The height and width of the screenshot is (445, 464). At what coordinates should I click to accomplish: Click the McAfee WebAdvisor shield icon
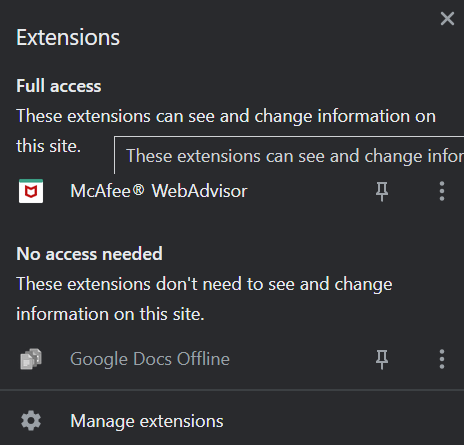(31, 191)
